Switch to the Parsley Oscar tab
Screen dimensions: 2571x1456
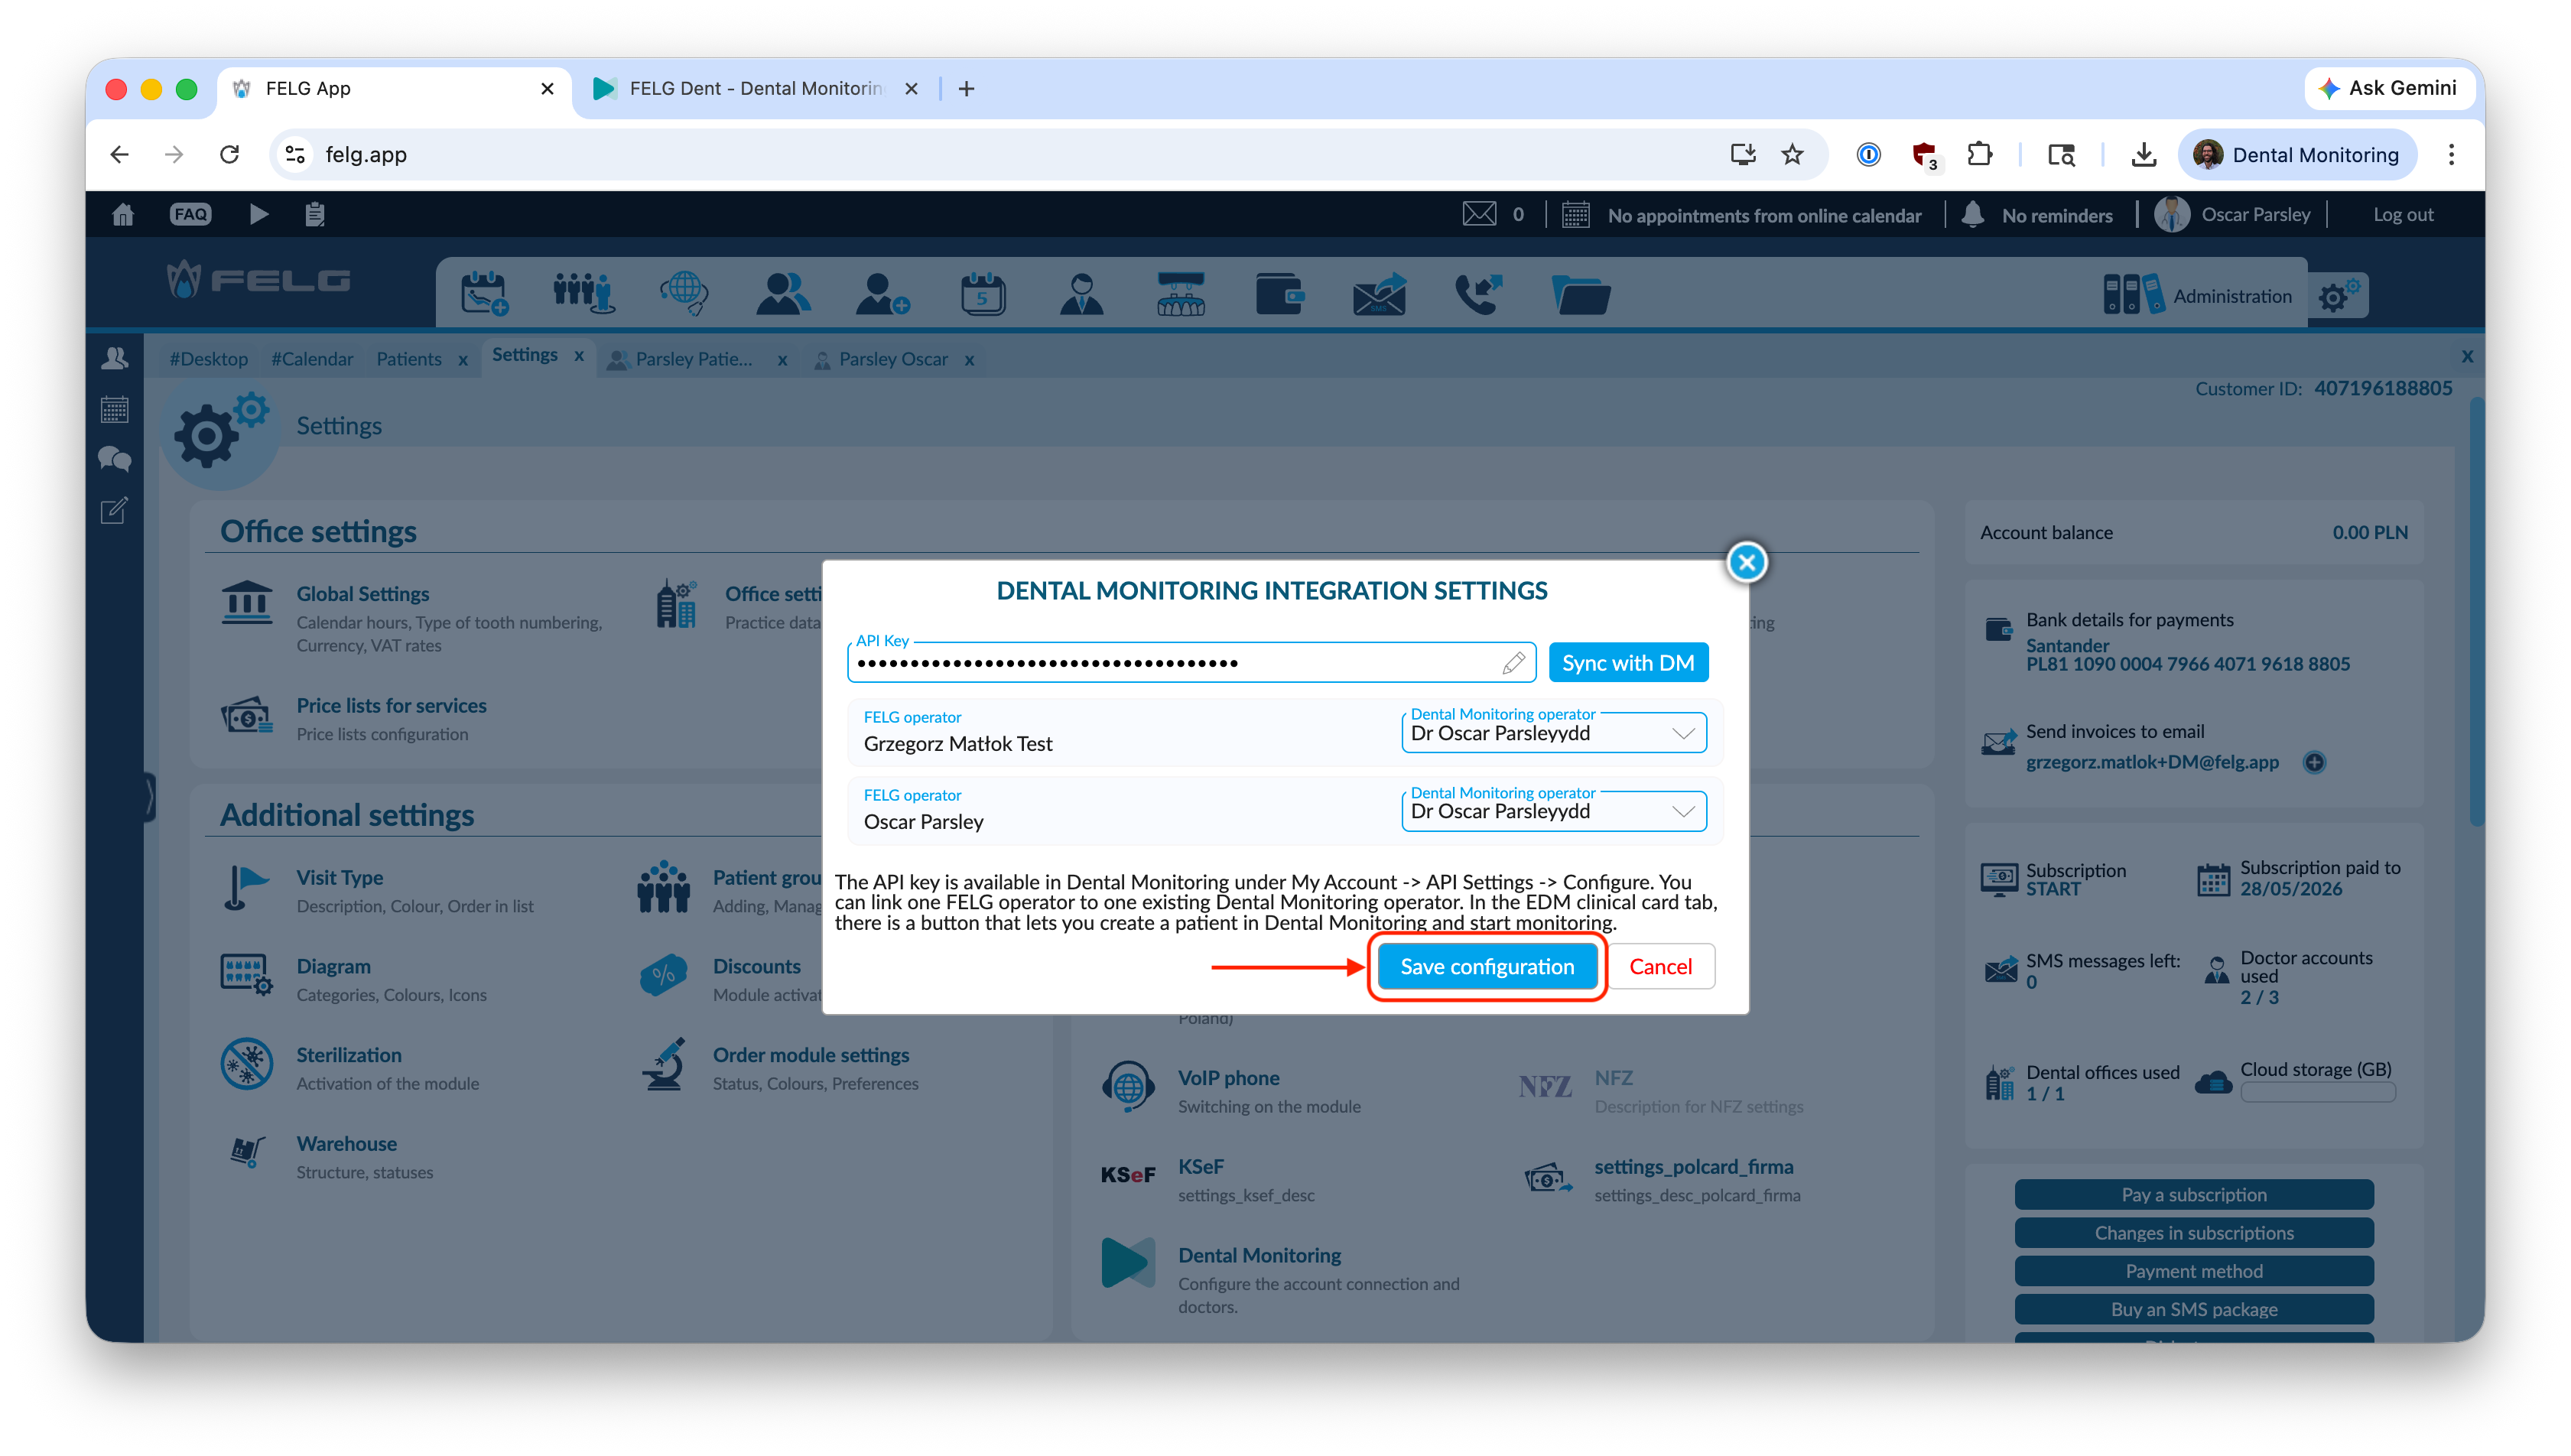pos(893,359)
